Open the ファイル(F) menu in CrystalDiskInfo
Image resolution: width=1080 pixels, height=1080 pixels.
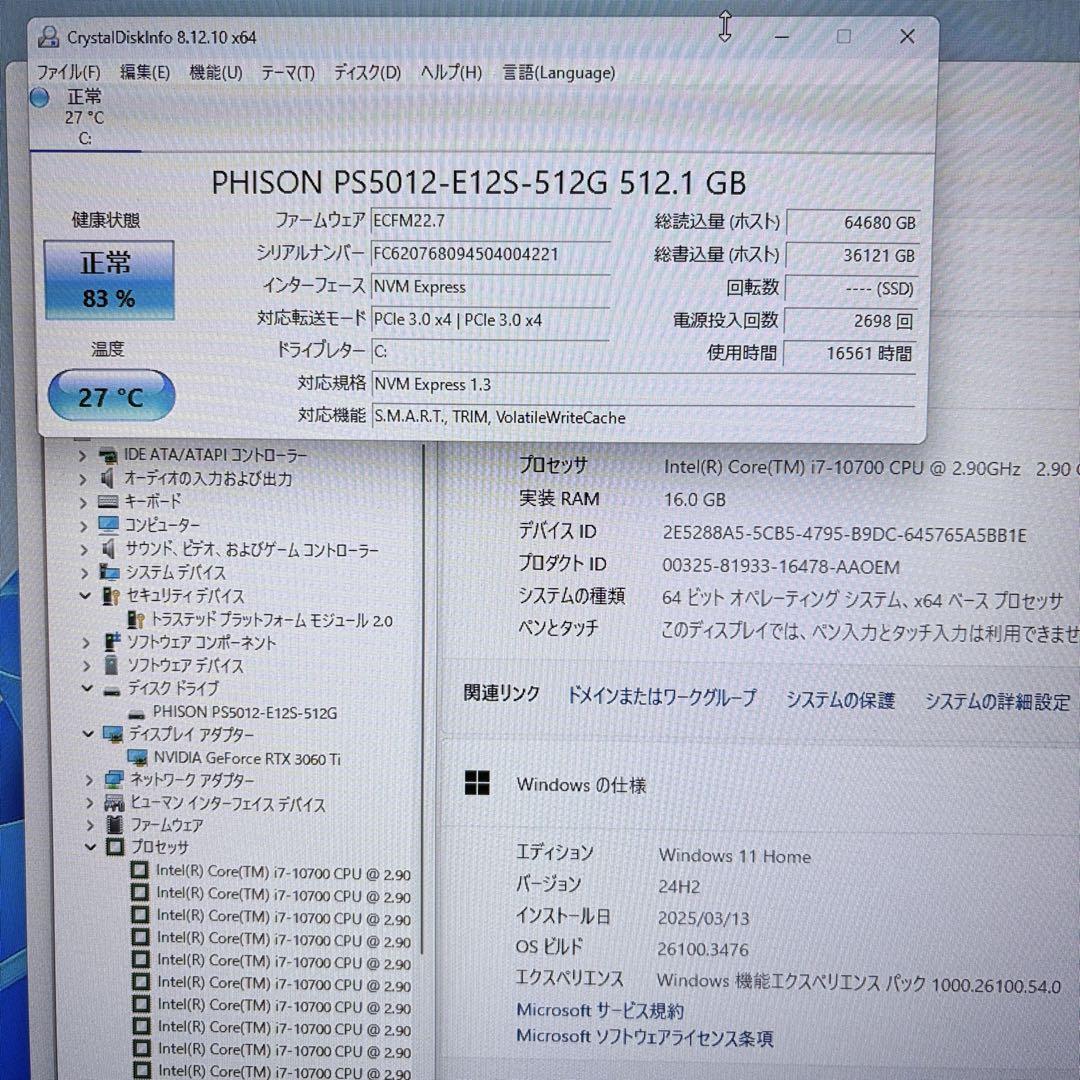click(68, 72)
